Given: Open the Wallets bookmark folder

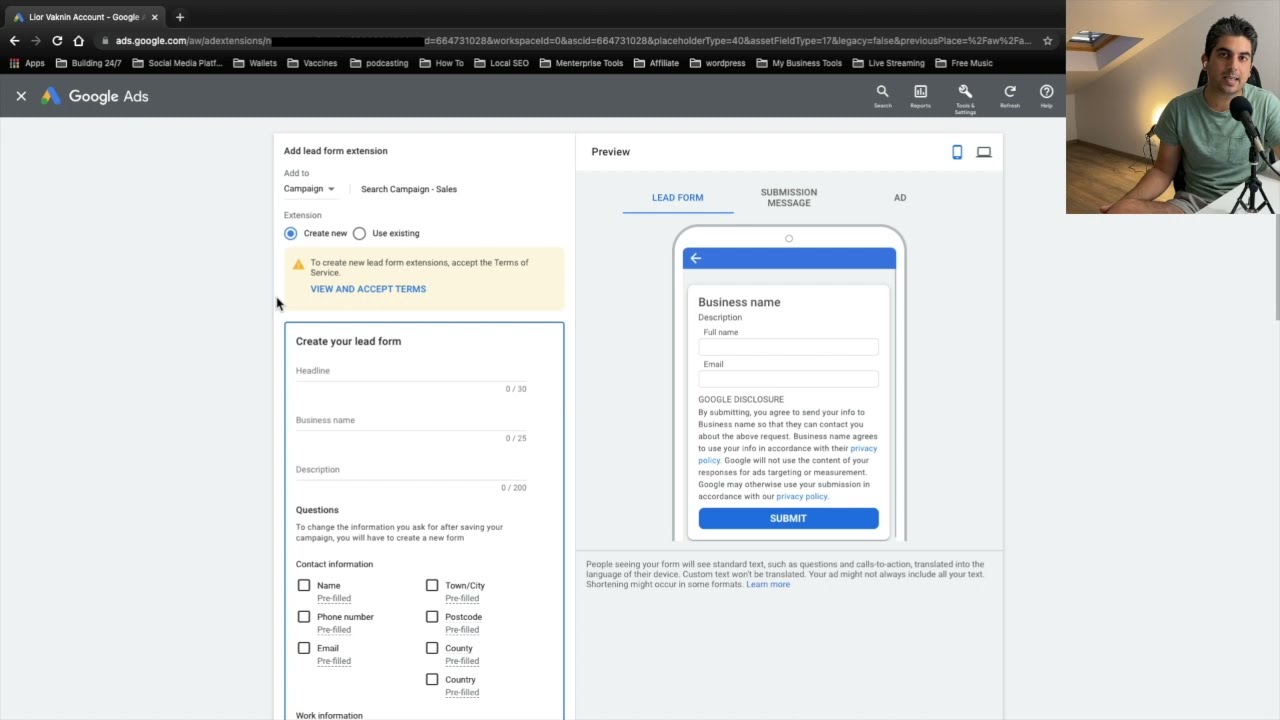Looking at the screenshot, I should pos(255,63).
